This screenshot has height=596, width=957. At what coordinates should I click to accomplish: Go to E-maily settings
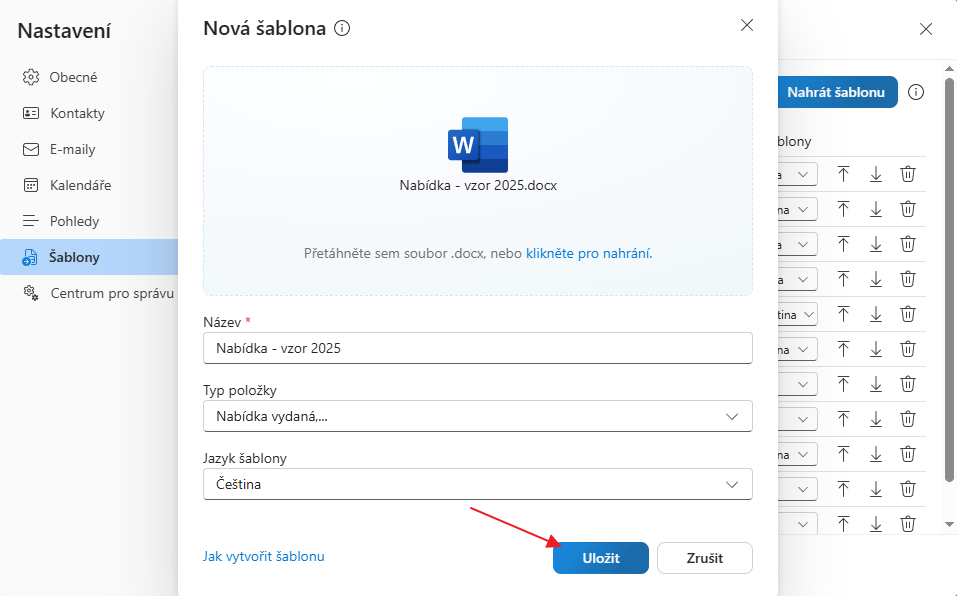point(72,149)
